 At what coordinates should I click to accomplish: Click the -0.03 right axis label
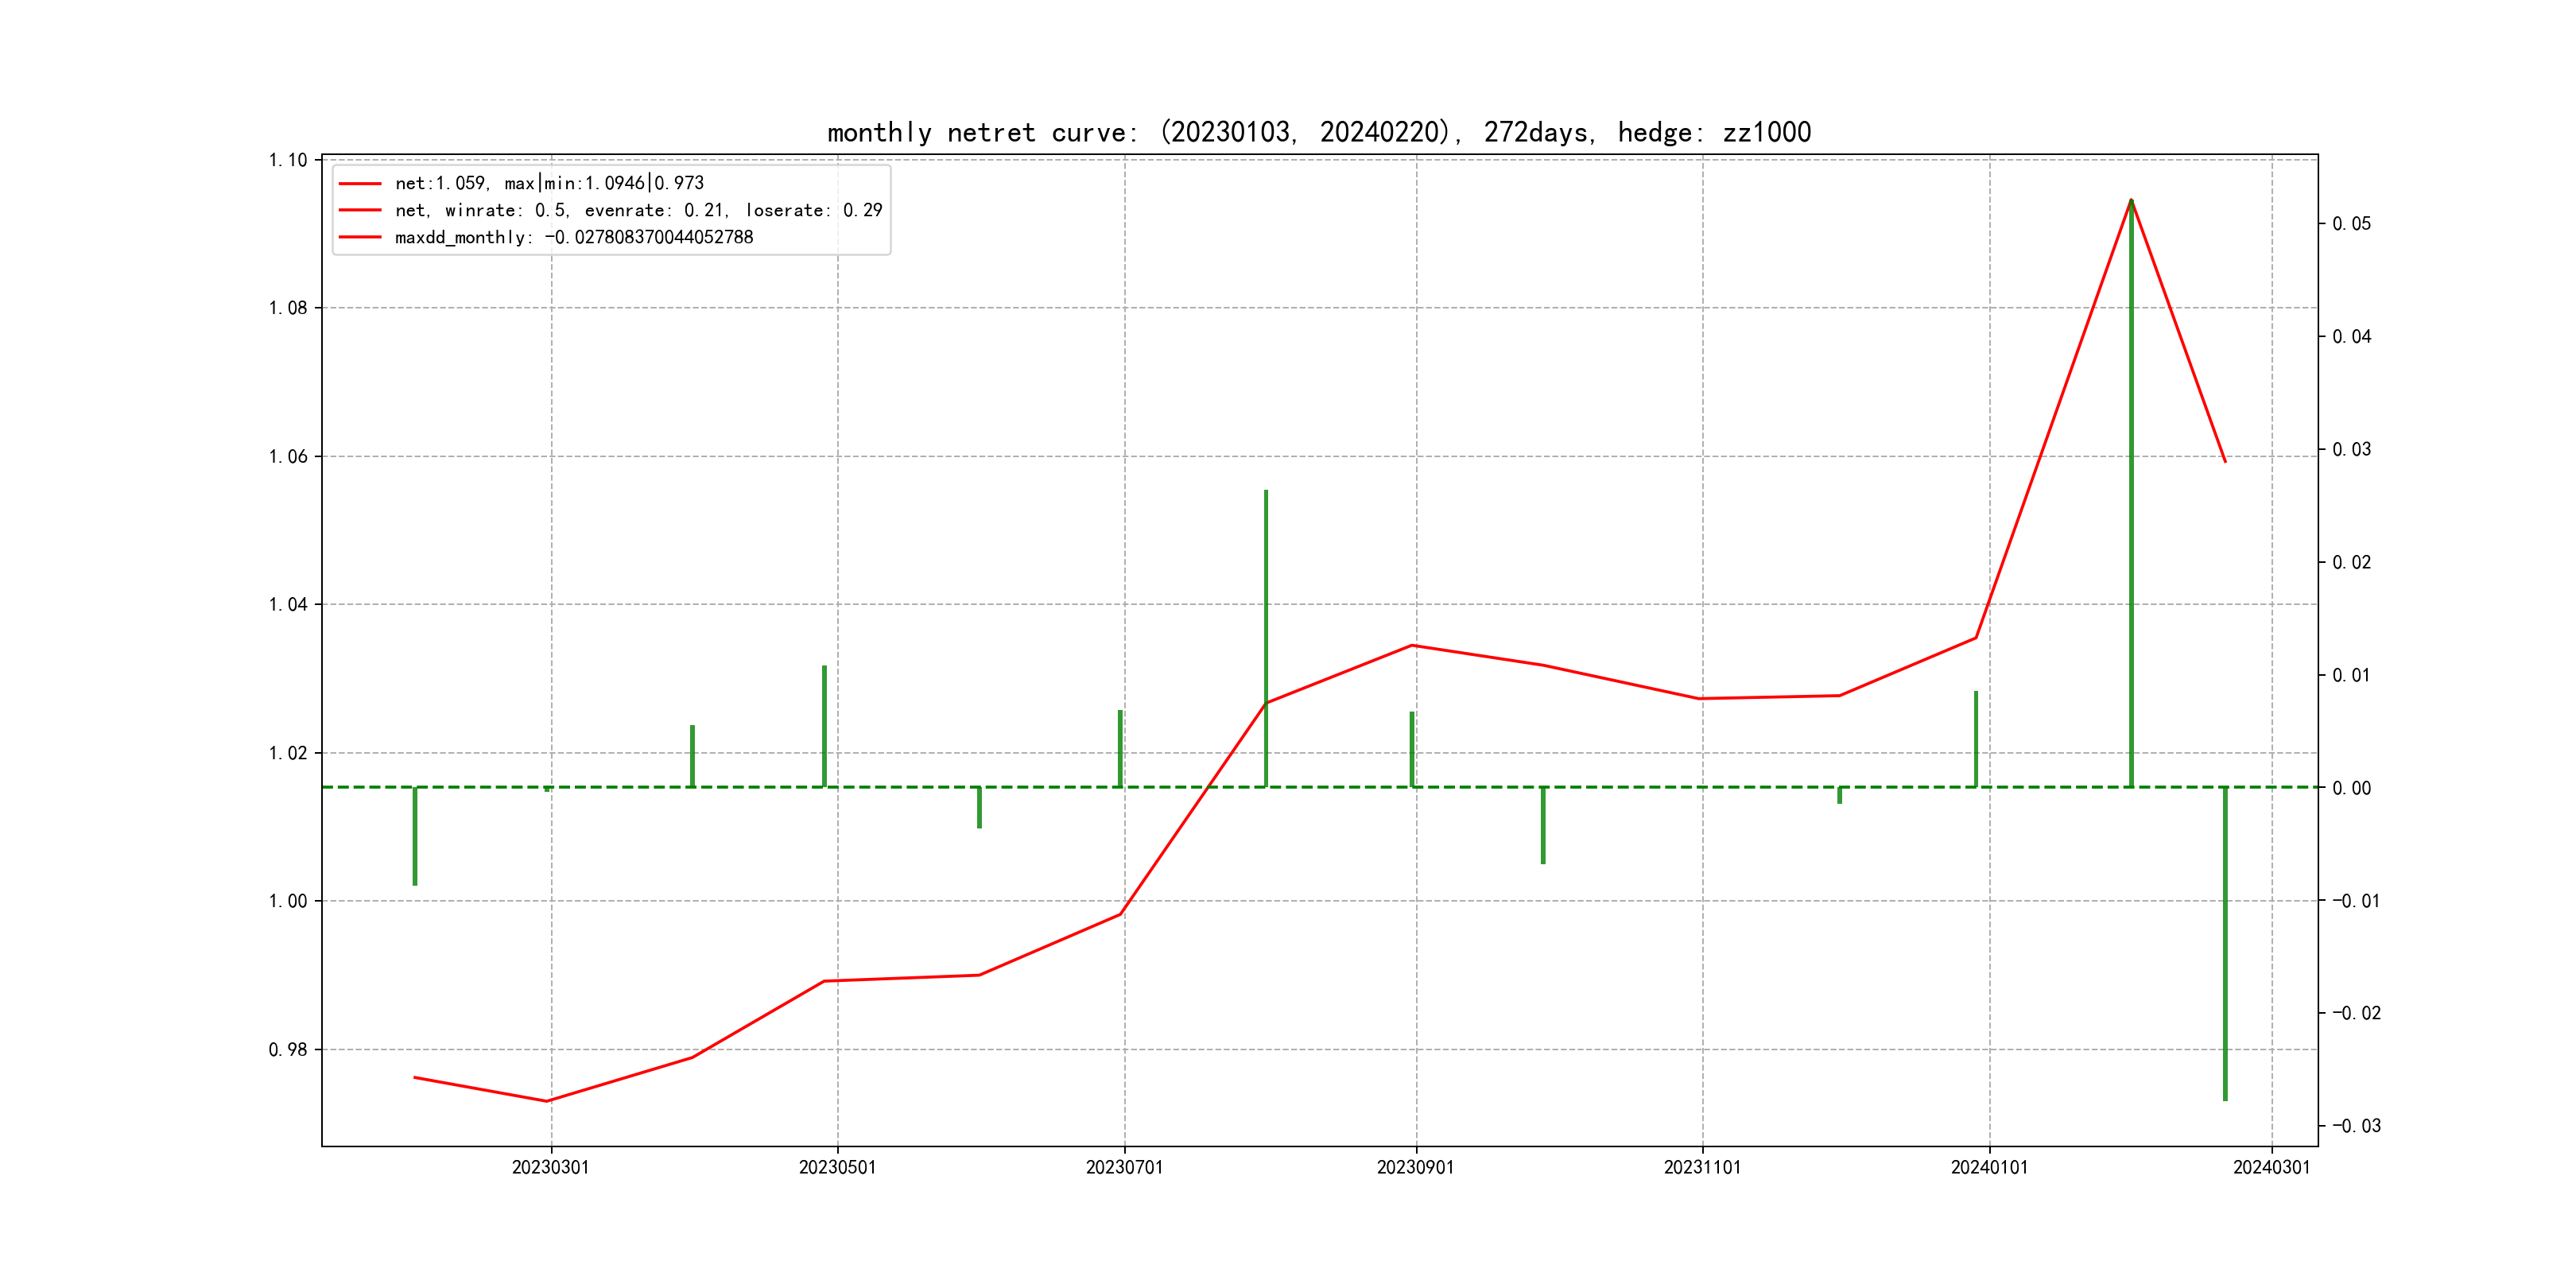tap(2356, 1126)
